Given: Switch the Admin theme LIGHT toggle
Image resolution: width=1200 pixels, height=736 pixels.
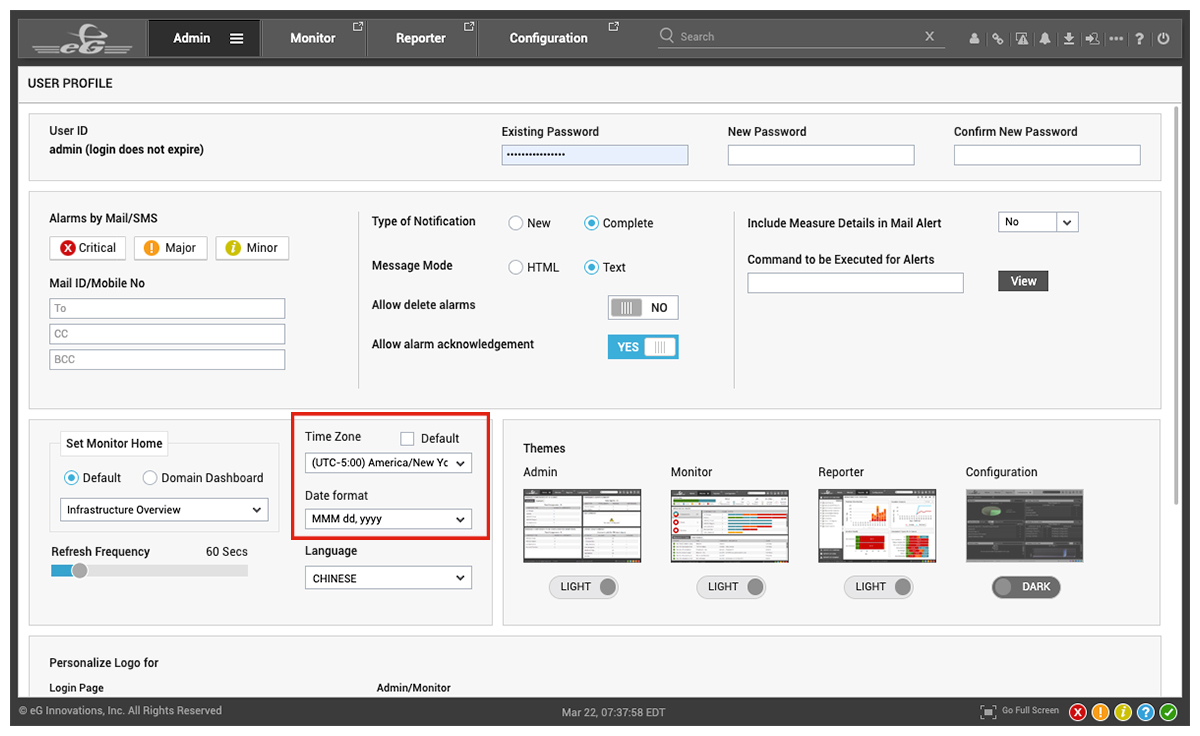Looking at the screenshot, I should tap(584, 587).
